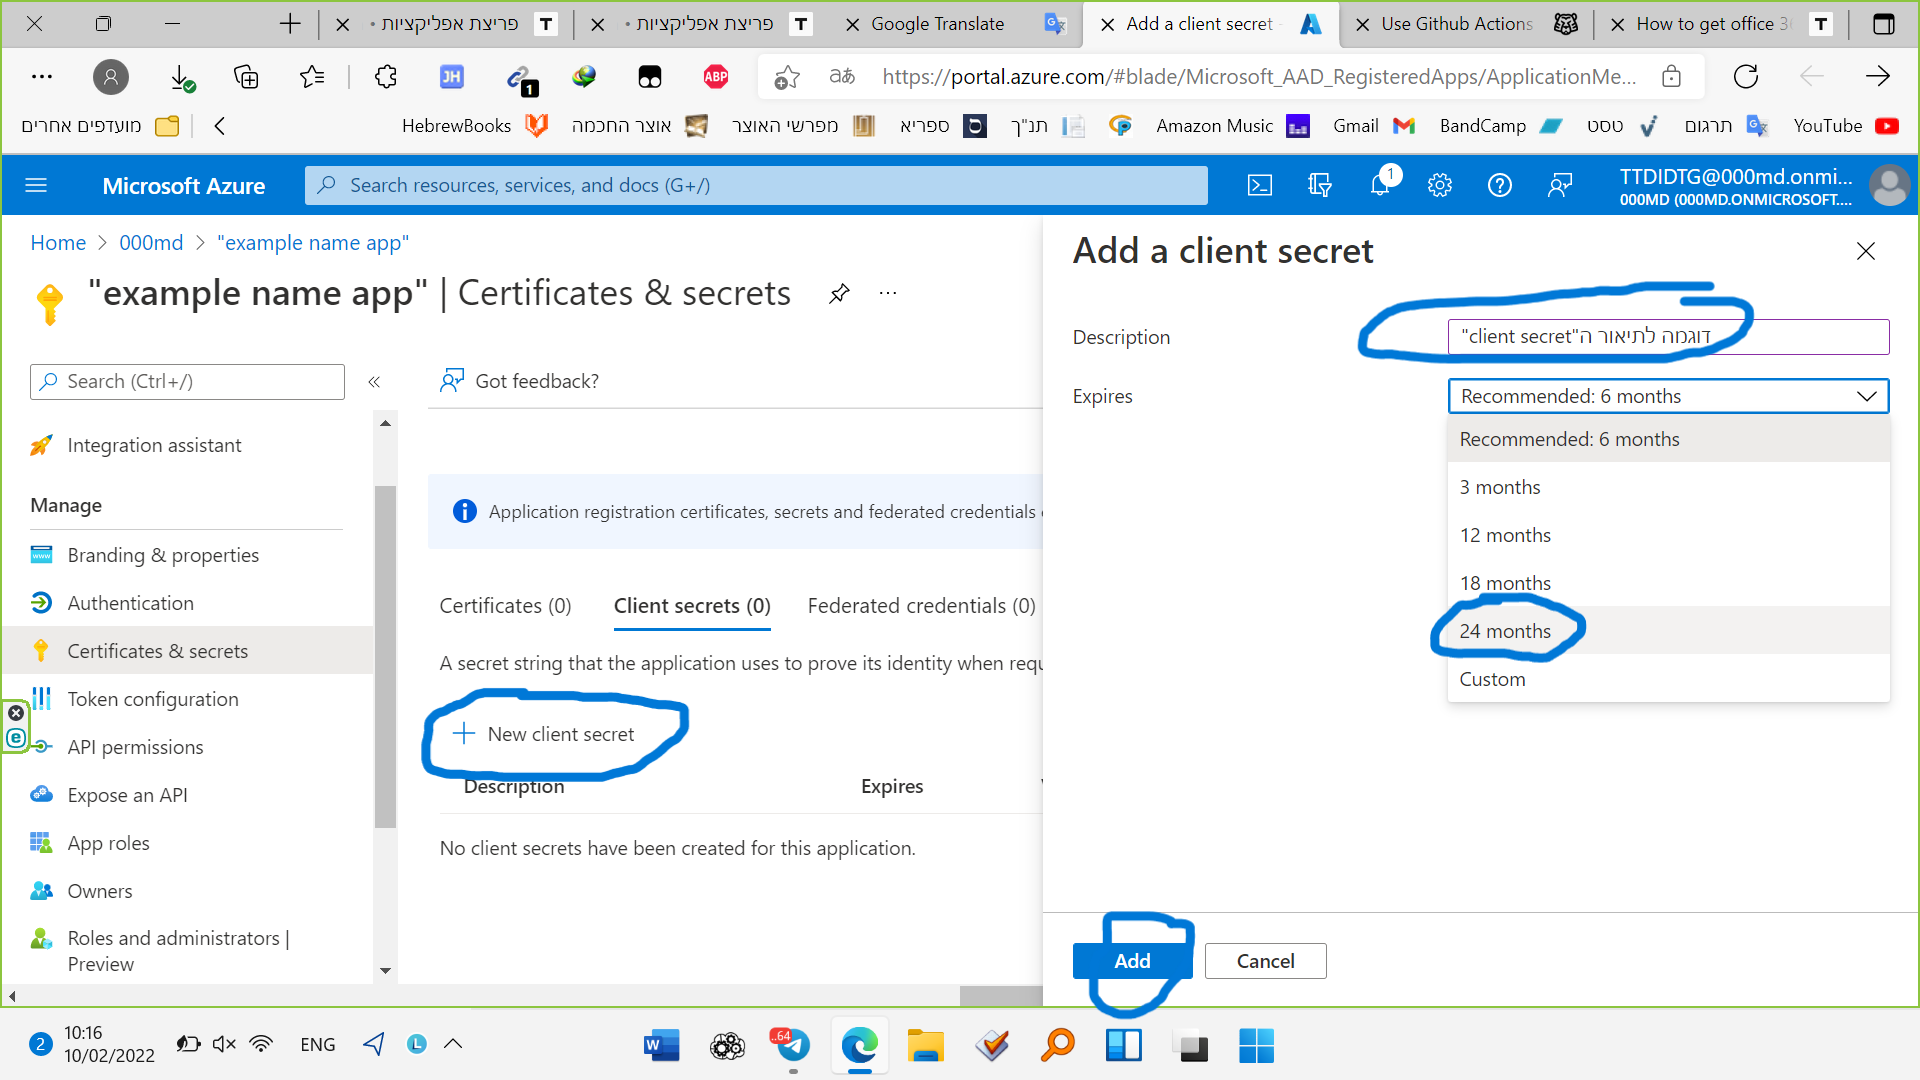Open Azure Cloud Shell icon
The width and height of the screenshot is (1920, 1080).
click(1260, 185)
